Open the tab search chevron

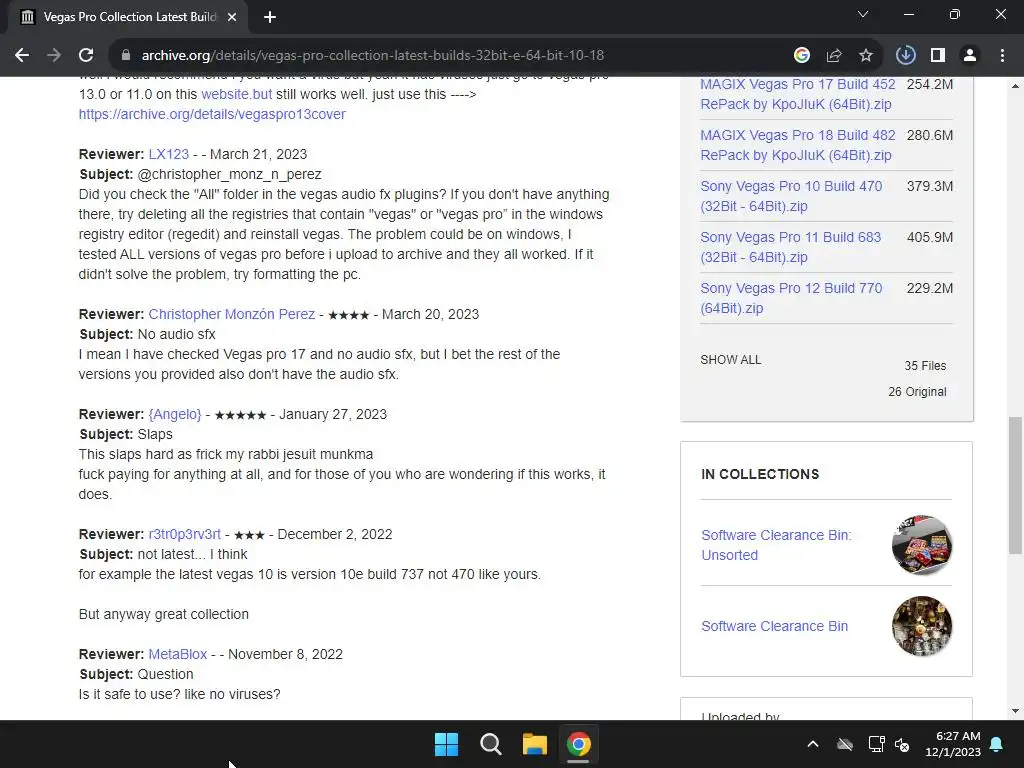[863, 14]
